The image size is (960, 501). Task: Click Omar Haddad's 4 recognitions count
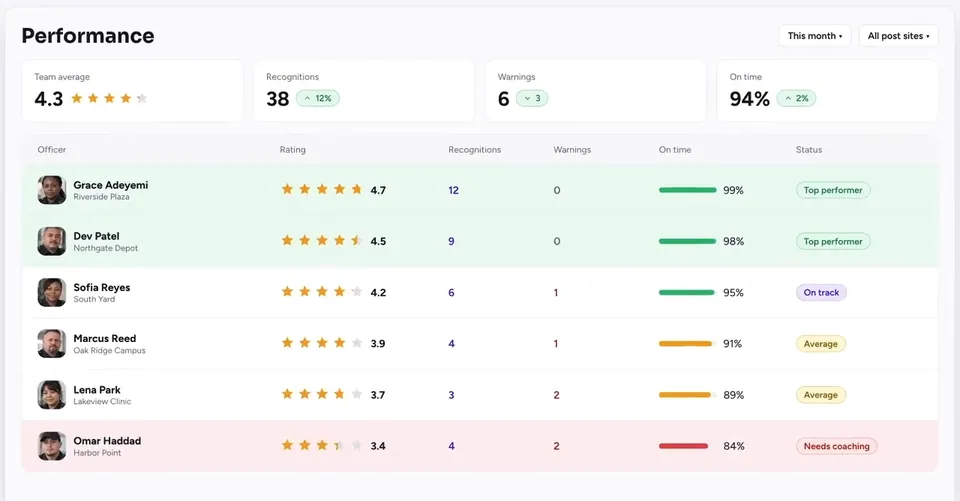click(451, 446)
